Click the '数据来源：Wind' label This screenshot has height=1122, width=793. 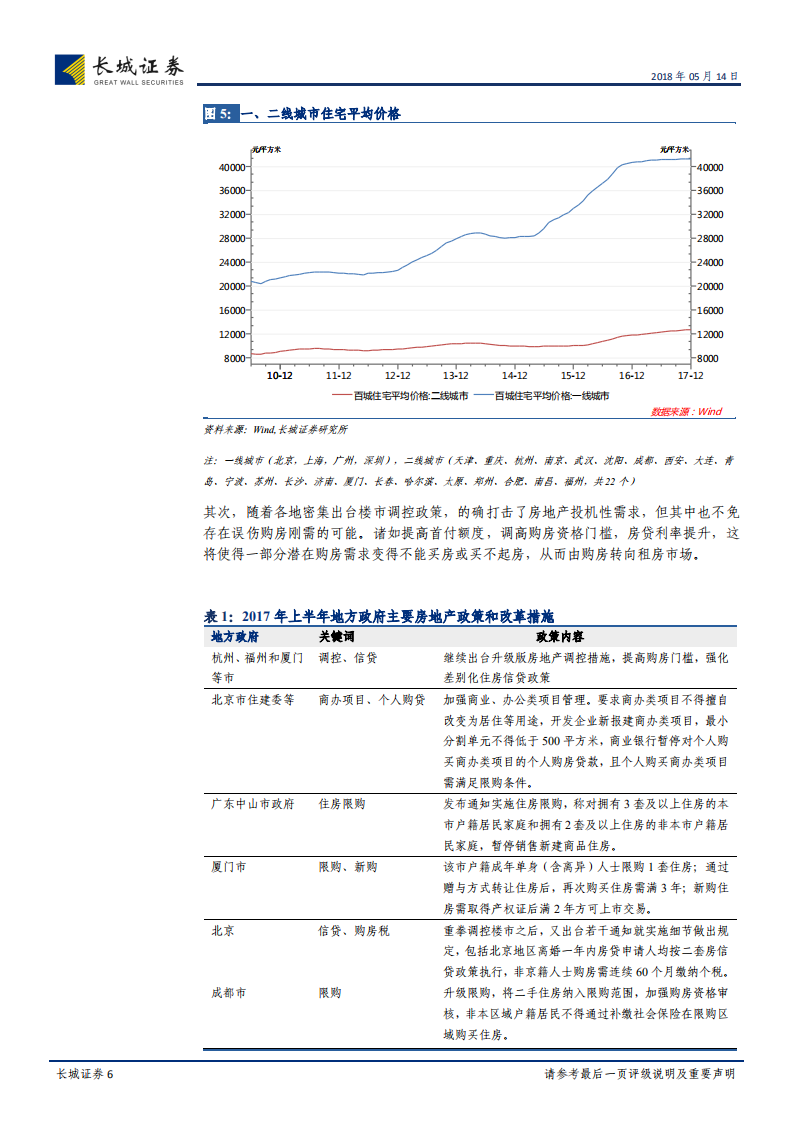[686, 411]
